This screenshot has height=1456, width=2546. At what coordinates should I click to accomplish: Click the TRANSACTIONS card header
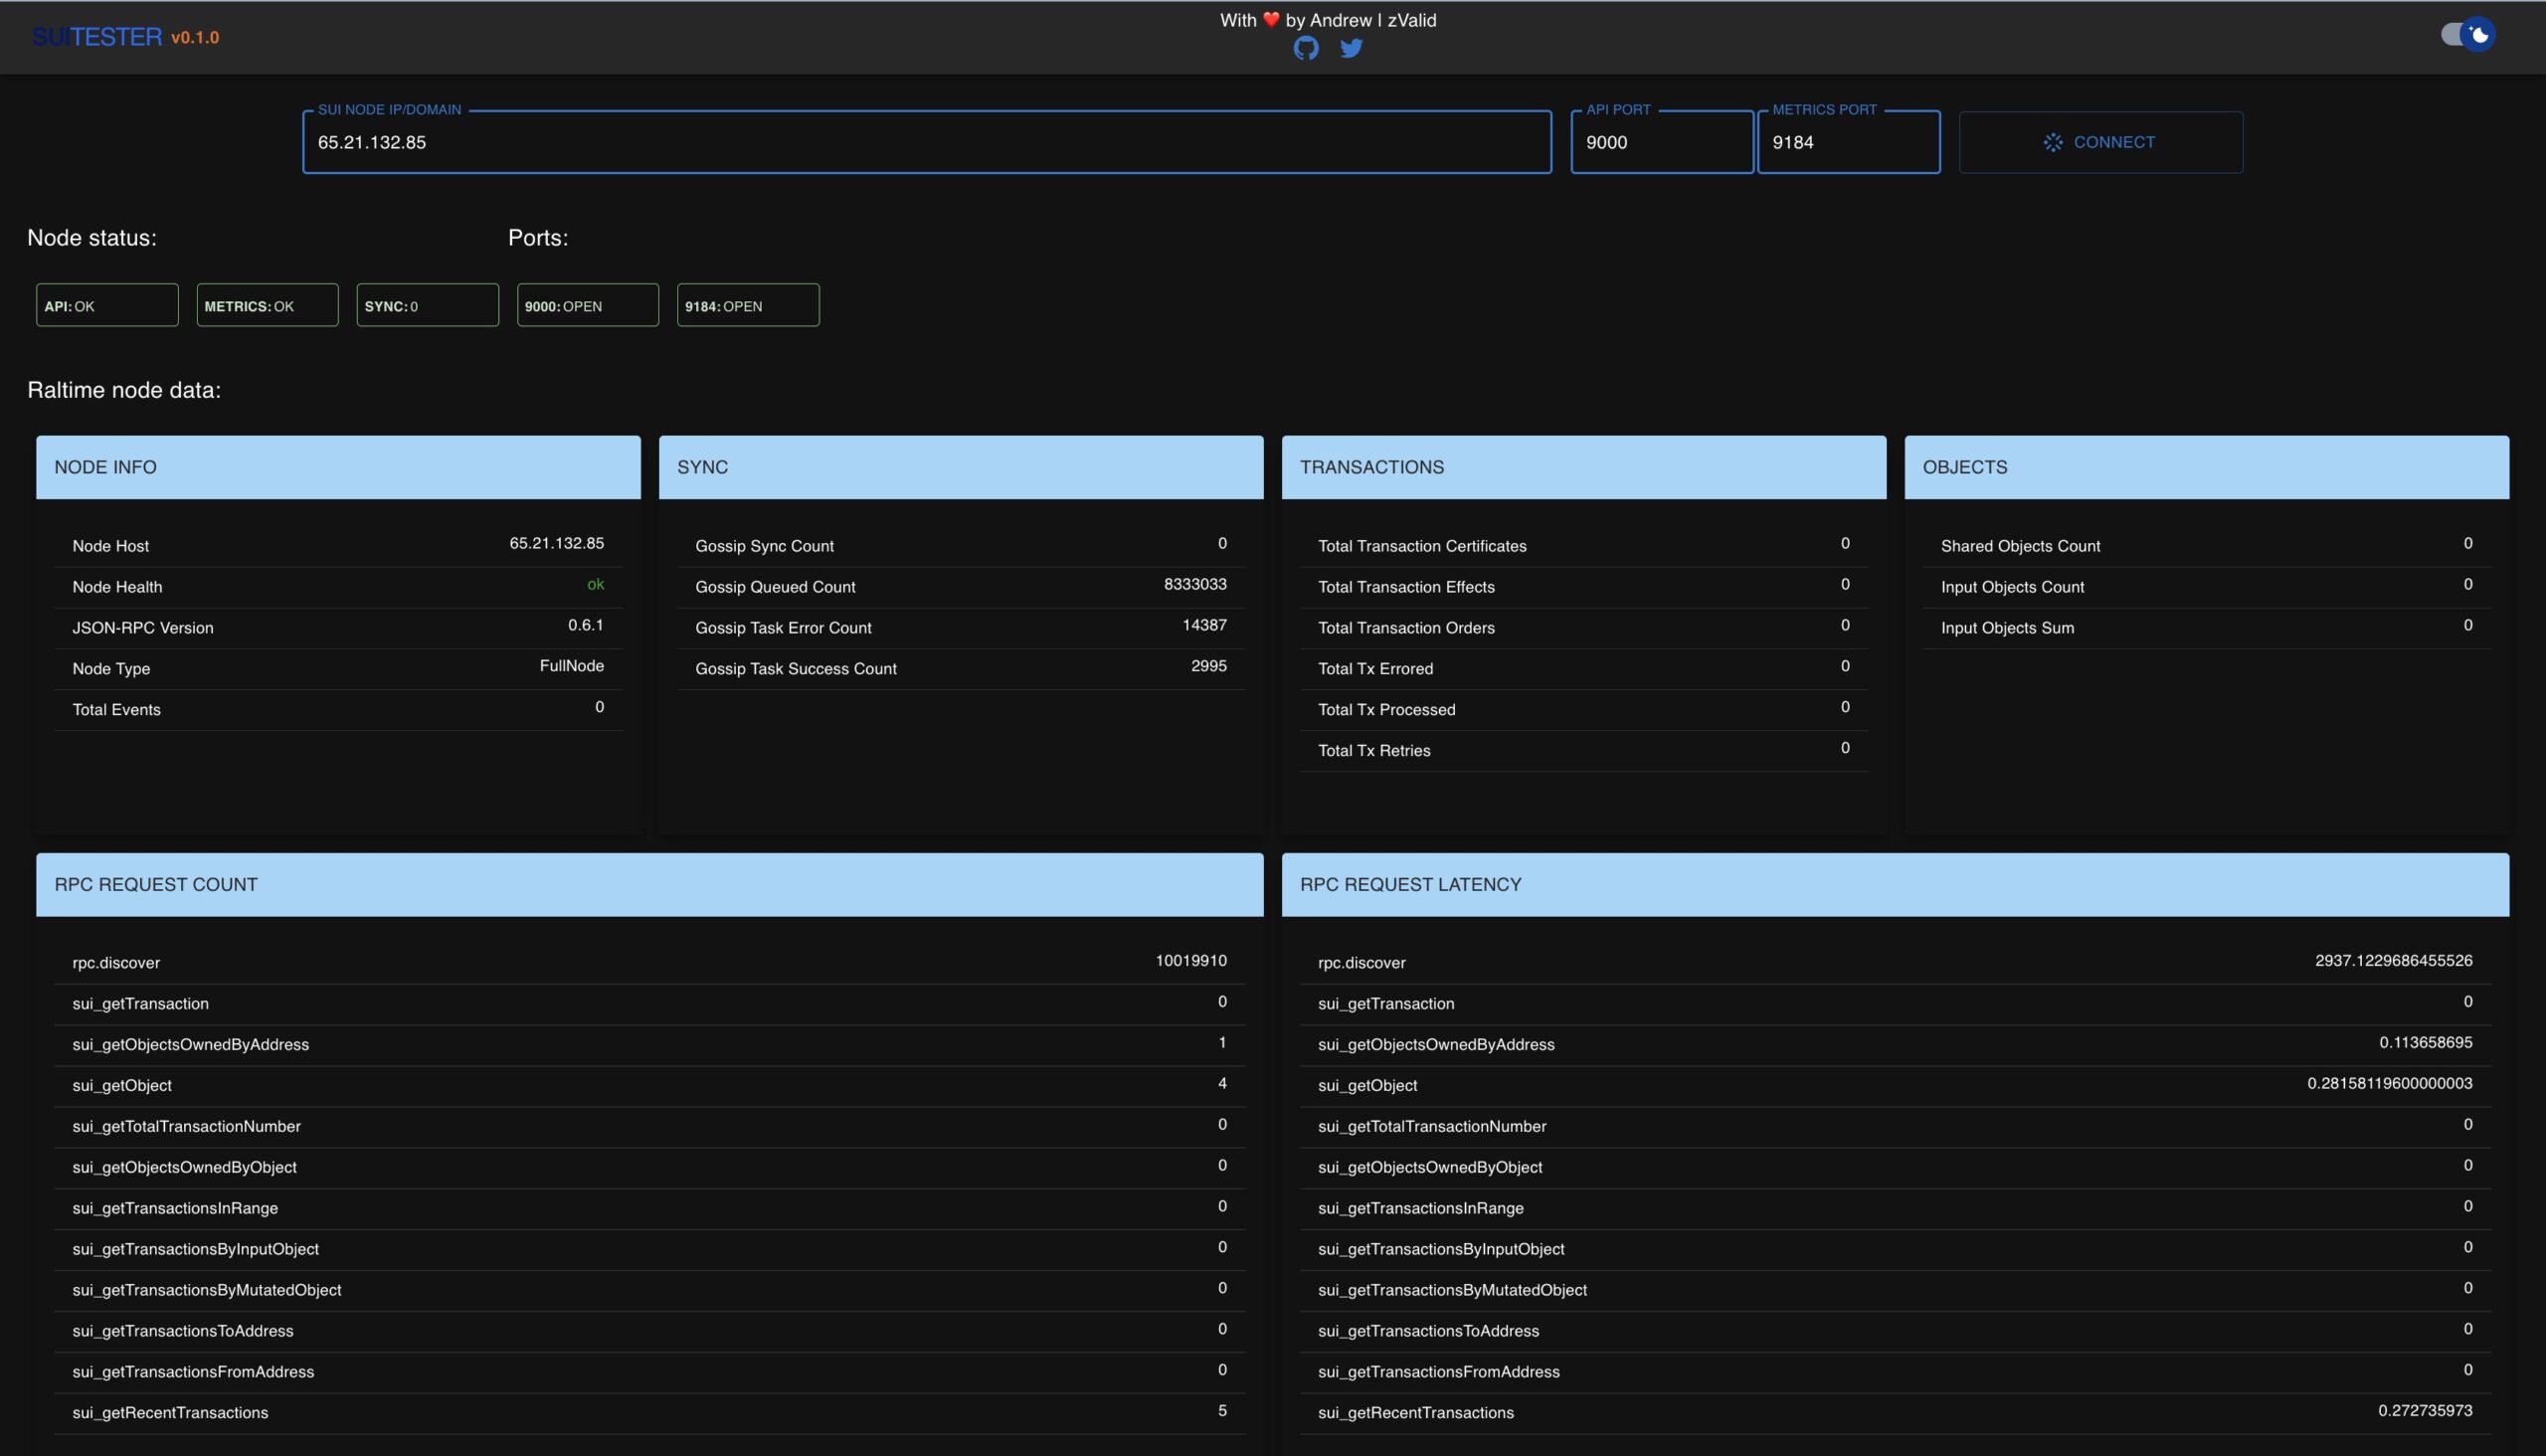[1583, 467]
